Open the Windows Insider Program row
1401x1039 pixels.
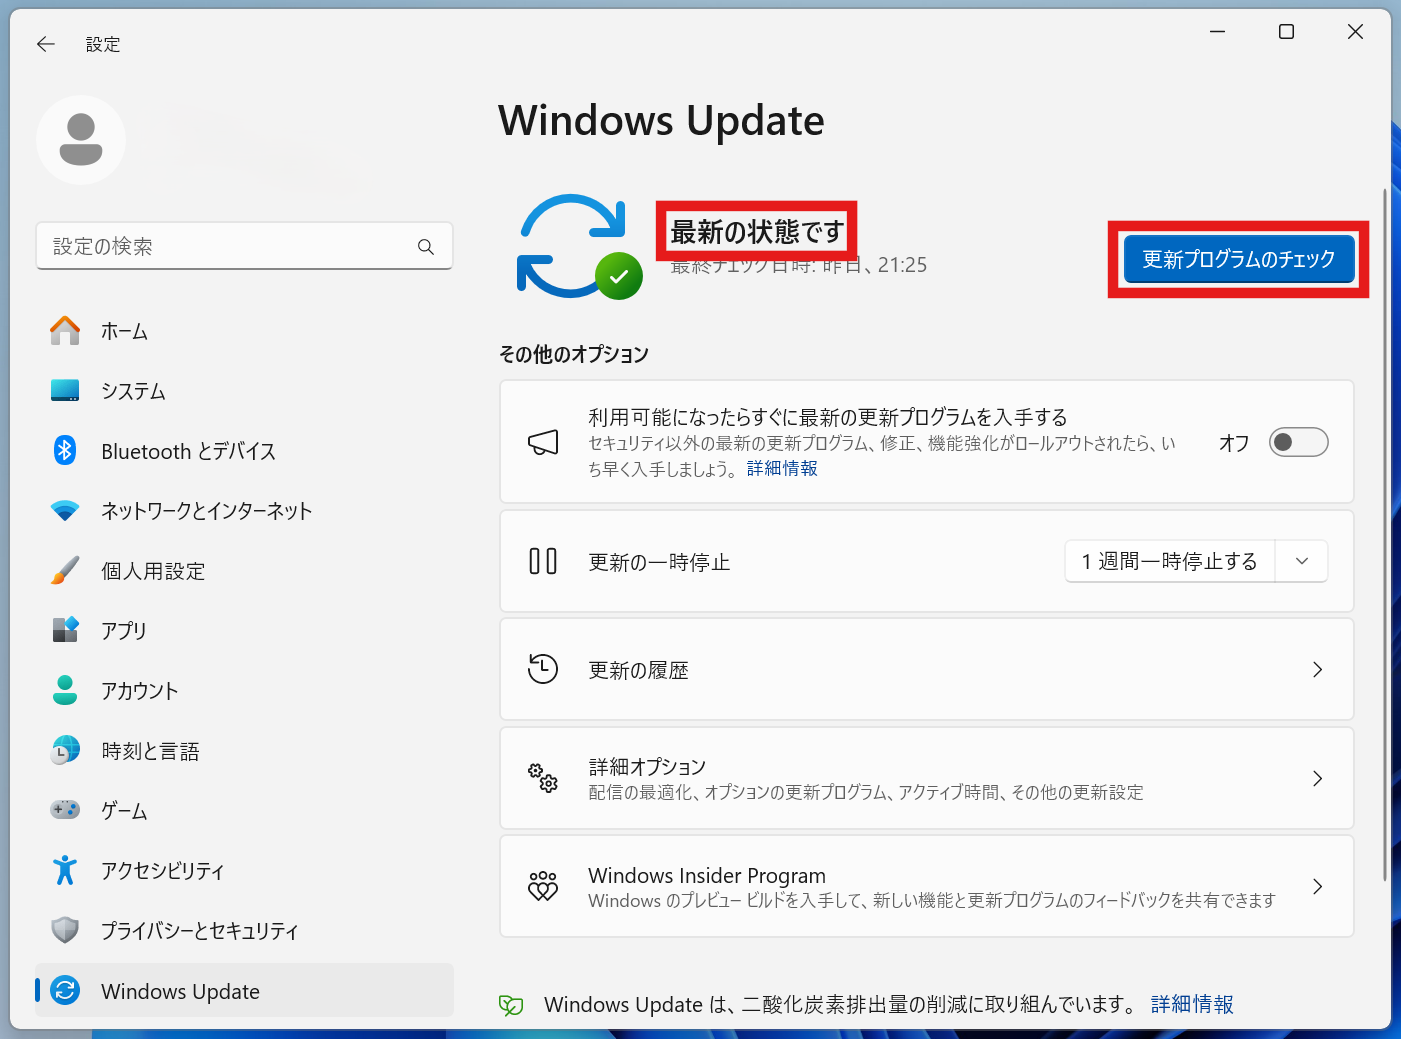pyautogui.click(x=927, y=886)
